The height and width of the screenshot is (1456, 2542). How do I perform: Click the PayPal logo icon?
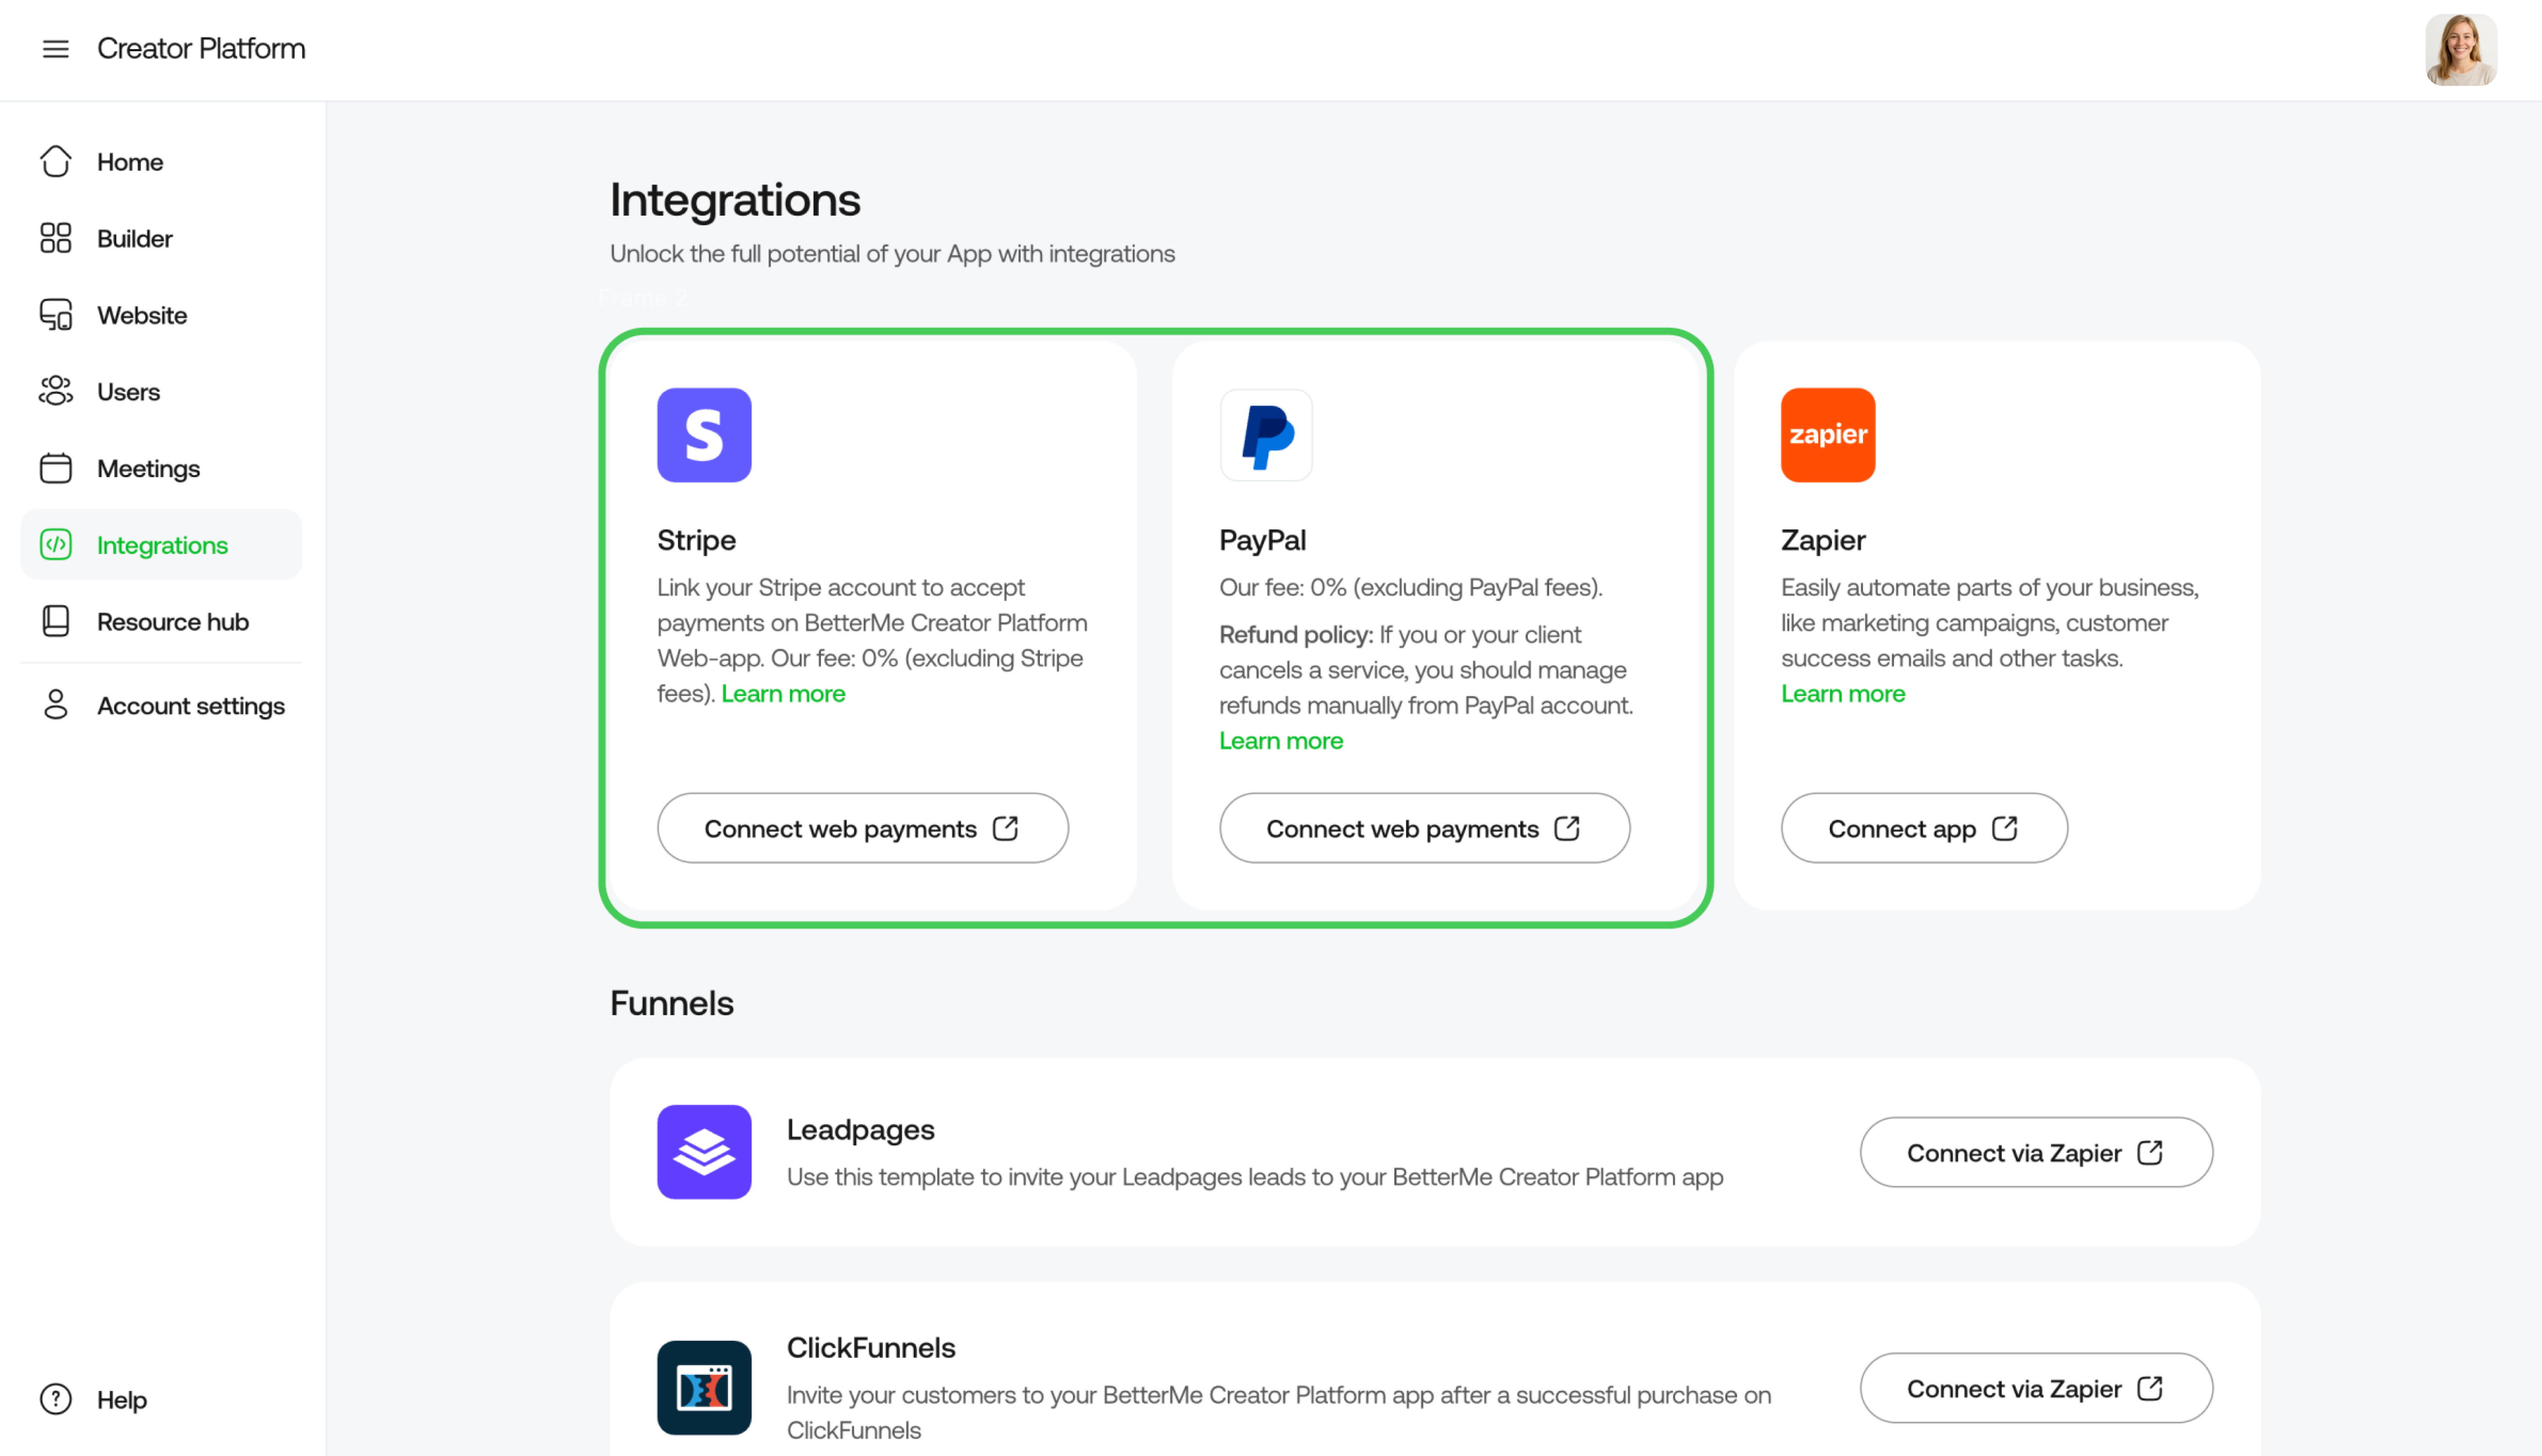point(1266,435)
